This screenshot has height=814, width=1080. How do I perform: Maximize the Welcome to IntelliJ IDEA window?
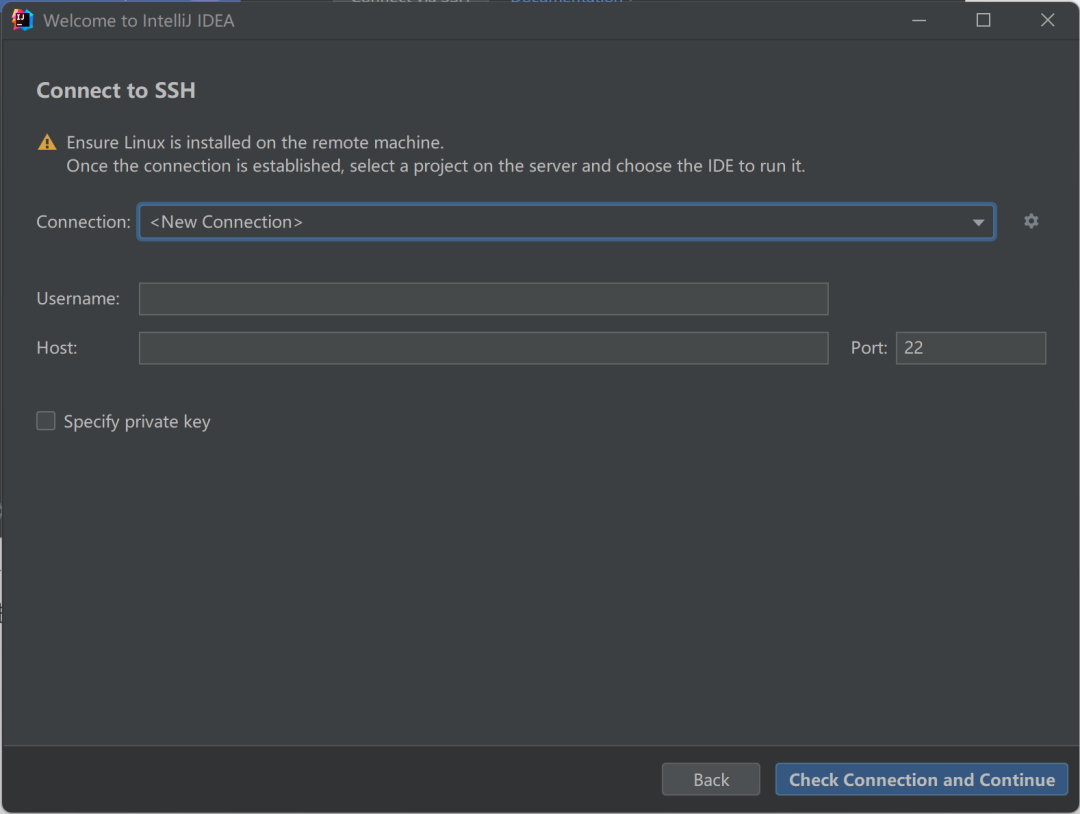pos(983,20)
